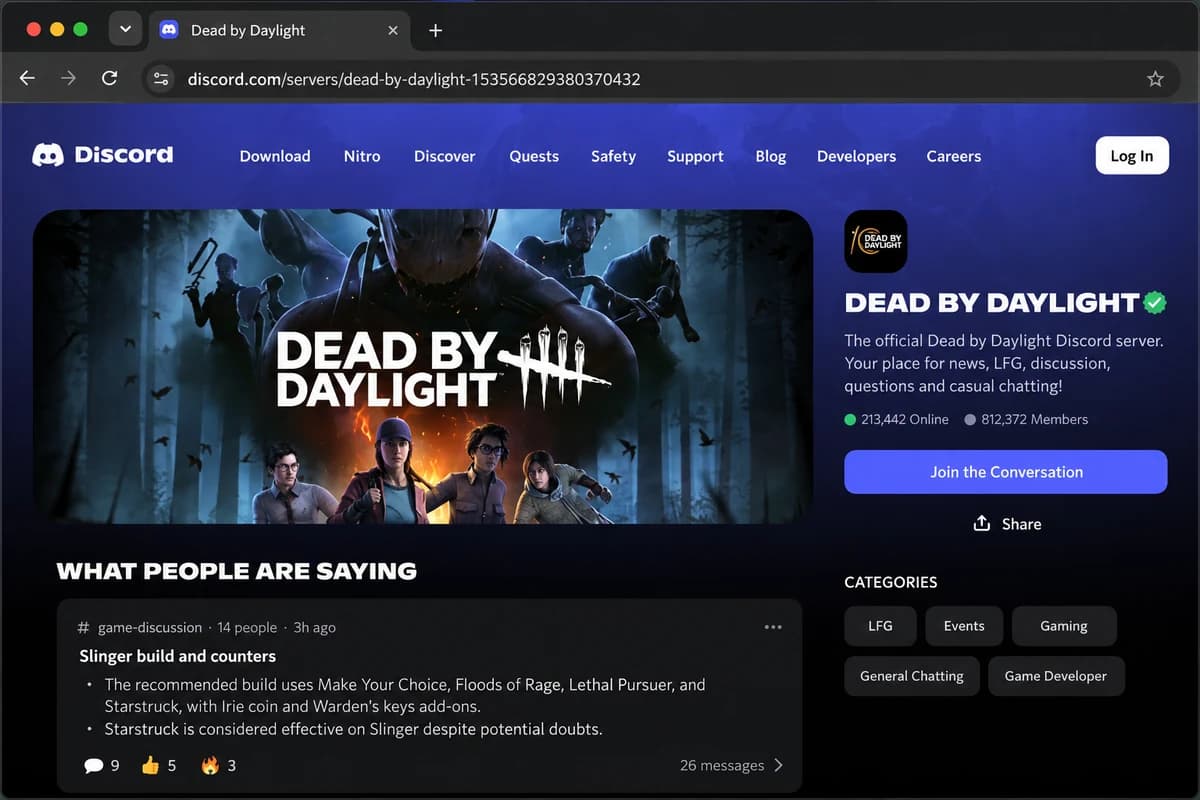
Task: Expand the 26 messages chevron
Action: click(779, 765)
